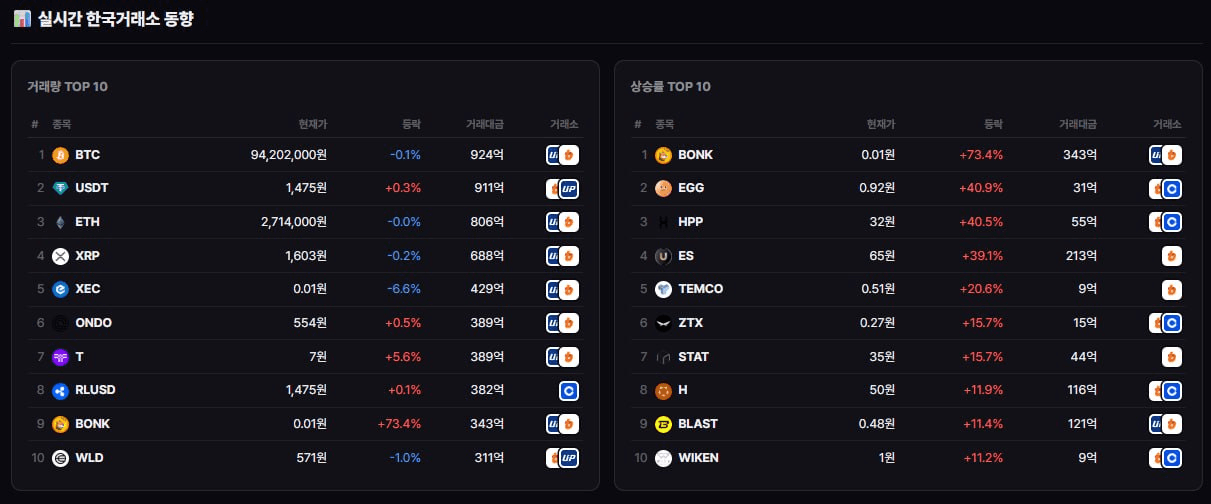
Task: Click BONK +73.4% change in volume table
Action: tap(399, 424)
